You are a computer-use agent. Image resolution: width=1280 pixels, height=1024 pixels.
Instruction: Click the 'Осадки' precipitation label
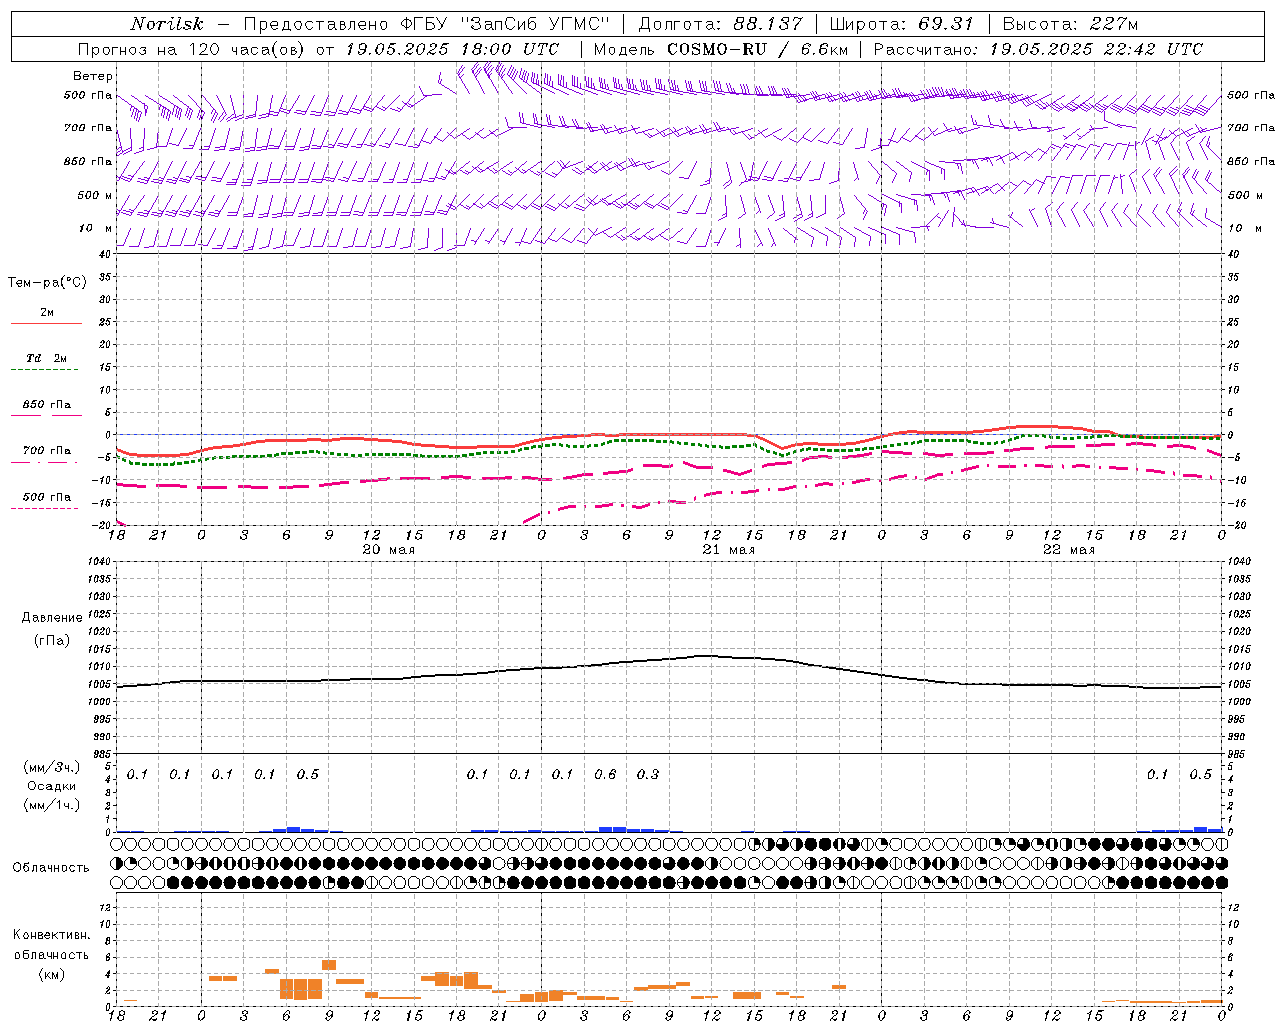[x=52, y=786]
